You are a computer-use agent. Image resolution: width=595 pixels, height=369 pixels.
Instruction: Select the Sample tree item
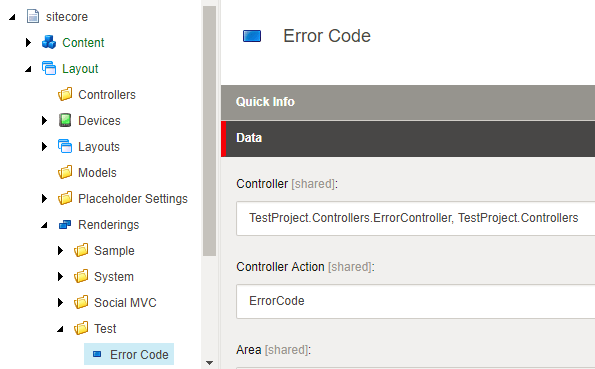pos(114,251)
